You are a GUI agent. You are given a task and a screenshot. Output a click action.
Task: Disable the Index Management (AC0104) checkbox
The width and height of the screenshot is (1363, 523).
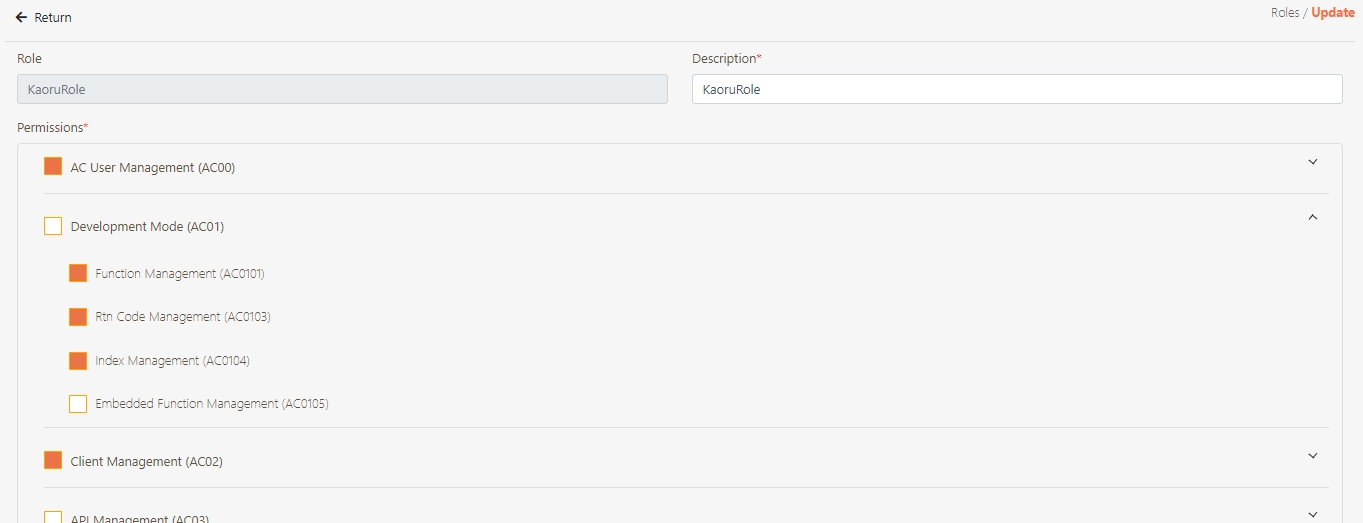78,361
